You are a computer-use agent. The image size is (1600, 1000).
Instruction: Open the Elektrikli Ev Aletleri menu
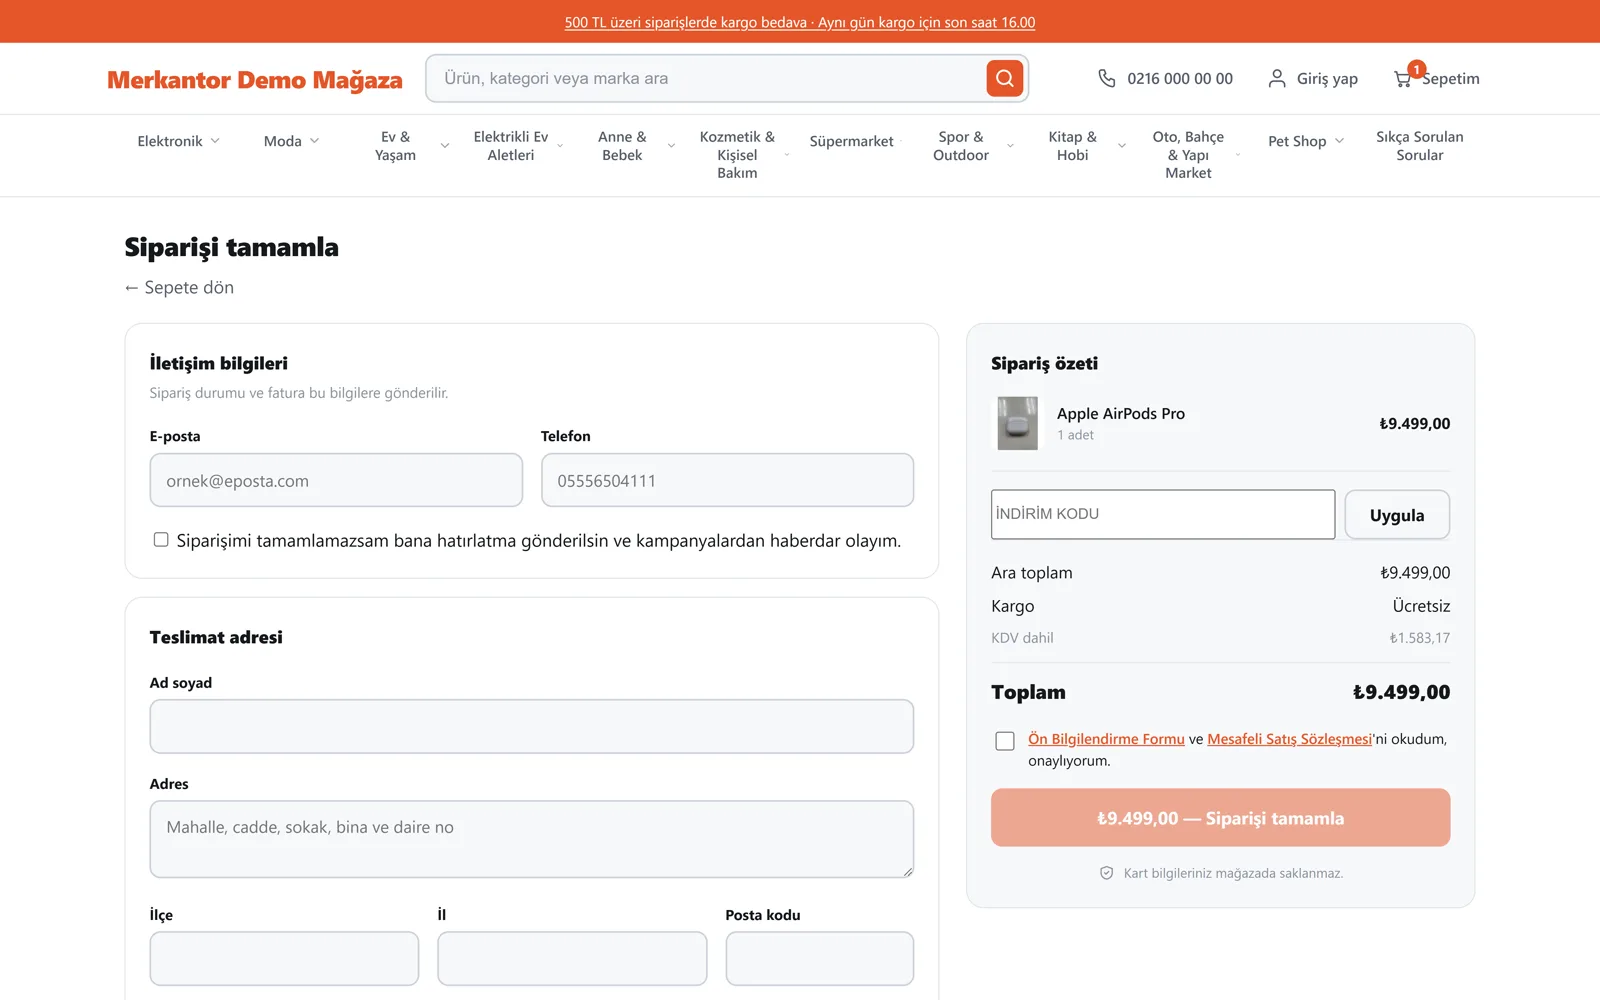point(511,146)
